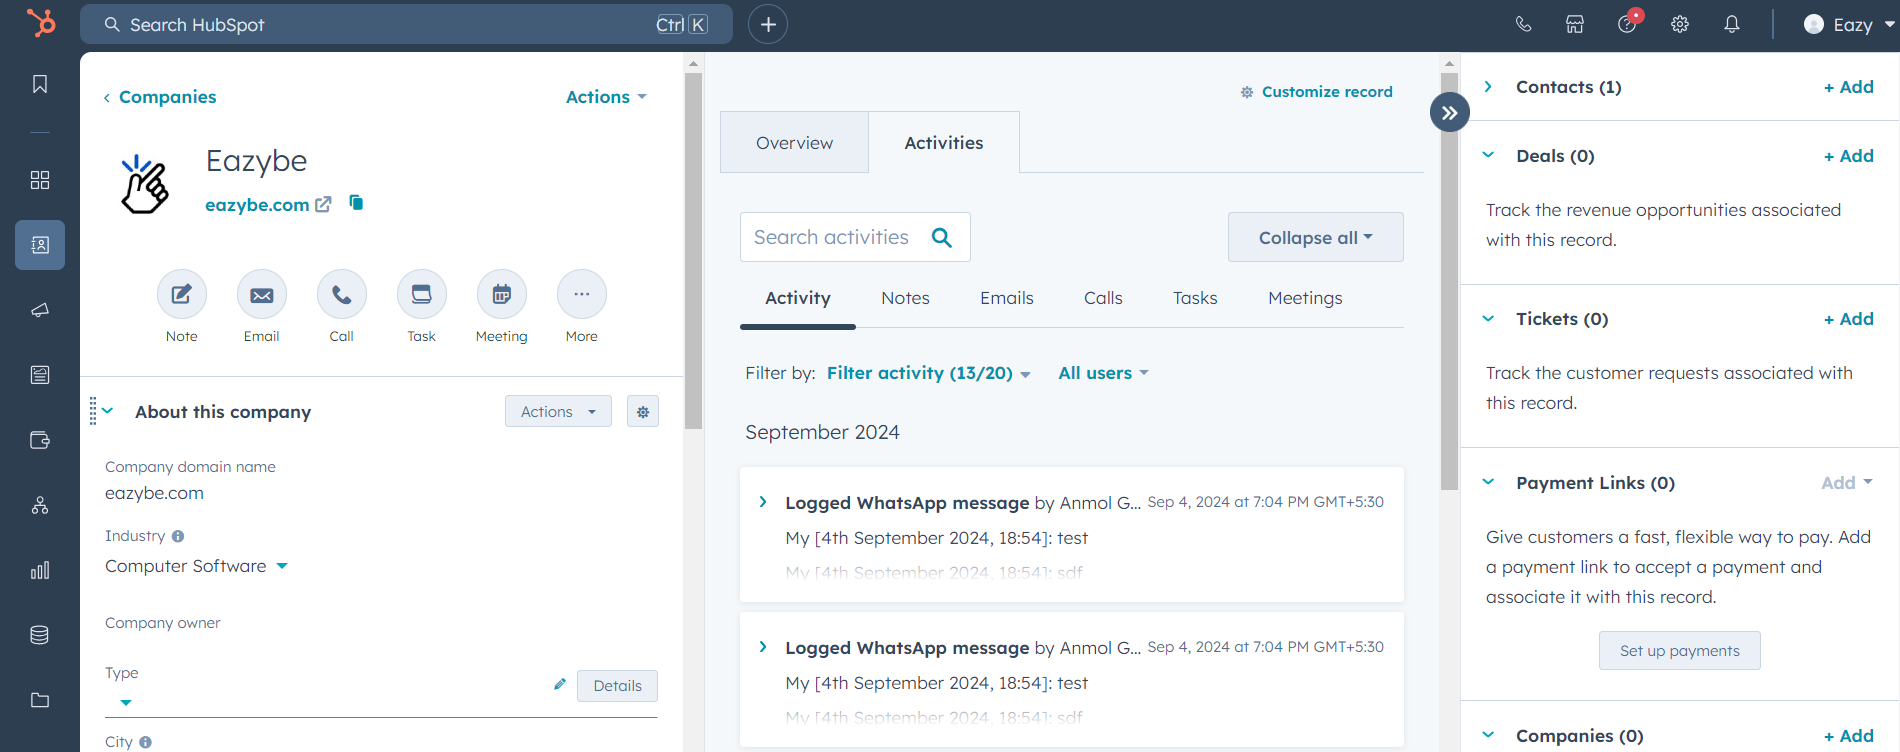The width and height of the screenshot is (1900, 752).
Task: Open the Collapse all dropdown
Action: [x=1316, y=237]
